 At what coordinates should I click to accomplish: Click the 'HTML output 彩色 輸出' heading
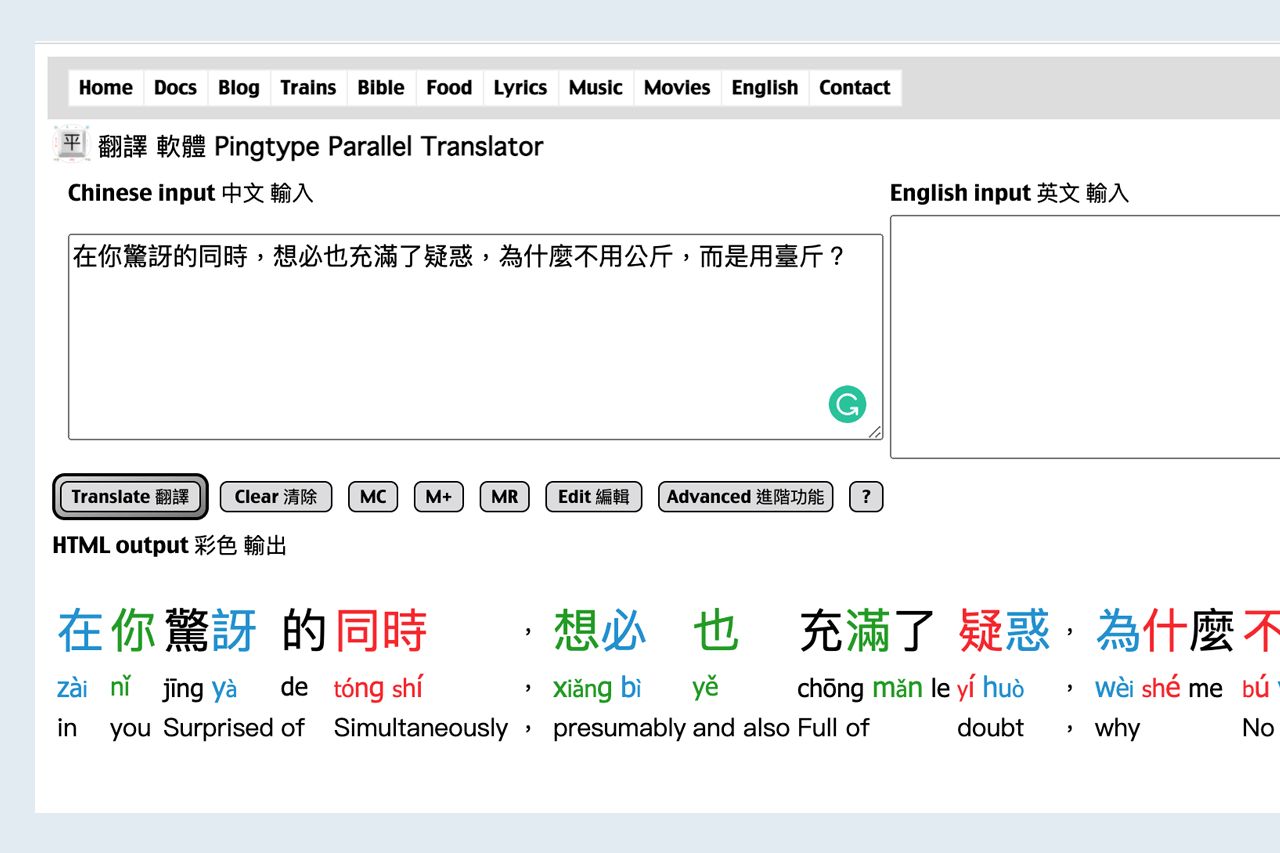(x=170, y=546)
